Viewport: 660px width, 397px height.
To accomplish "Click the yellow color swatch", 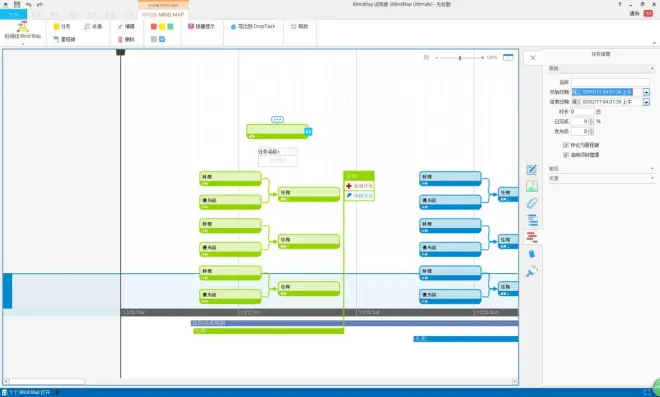I will point(162,27).
